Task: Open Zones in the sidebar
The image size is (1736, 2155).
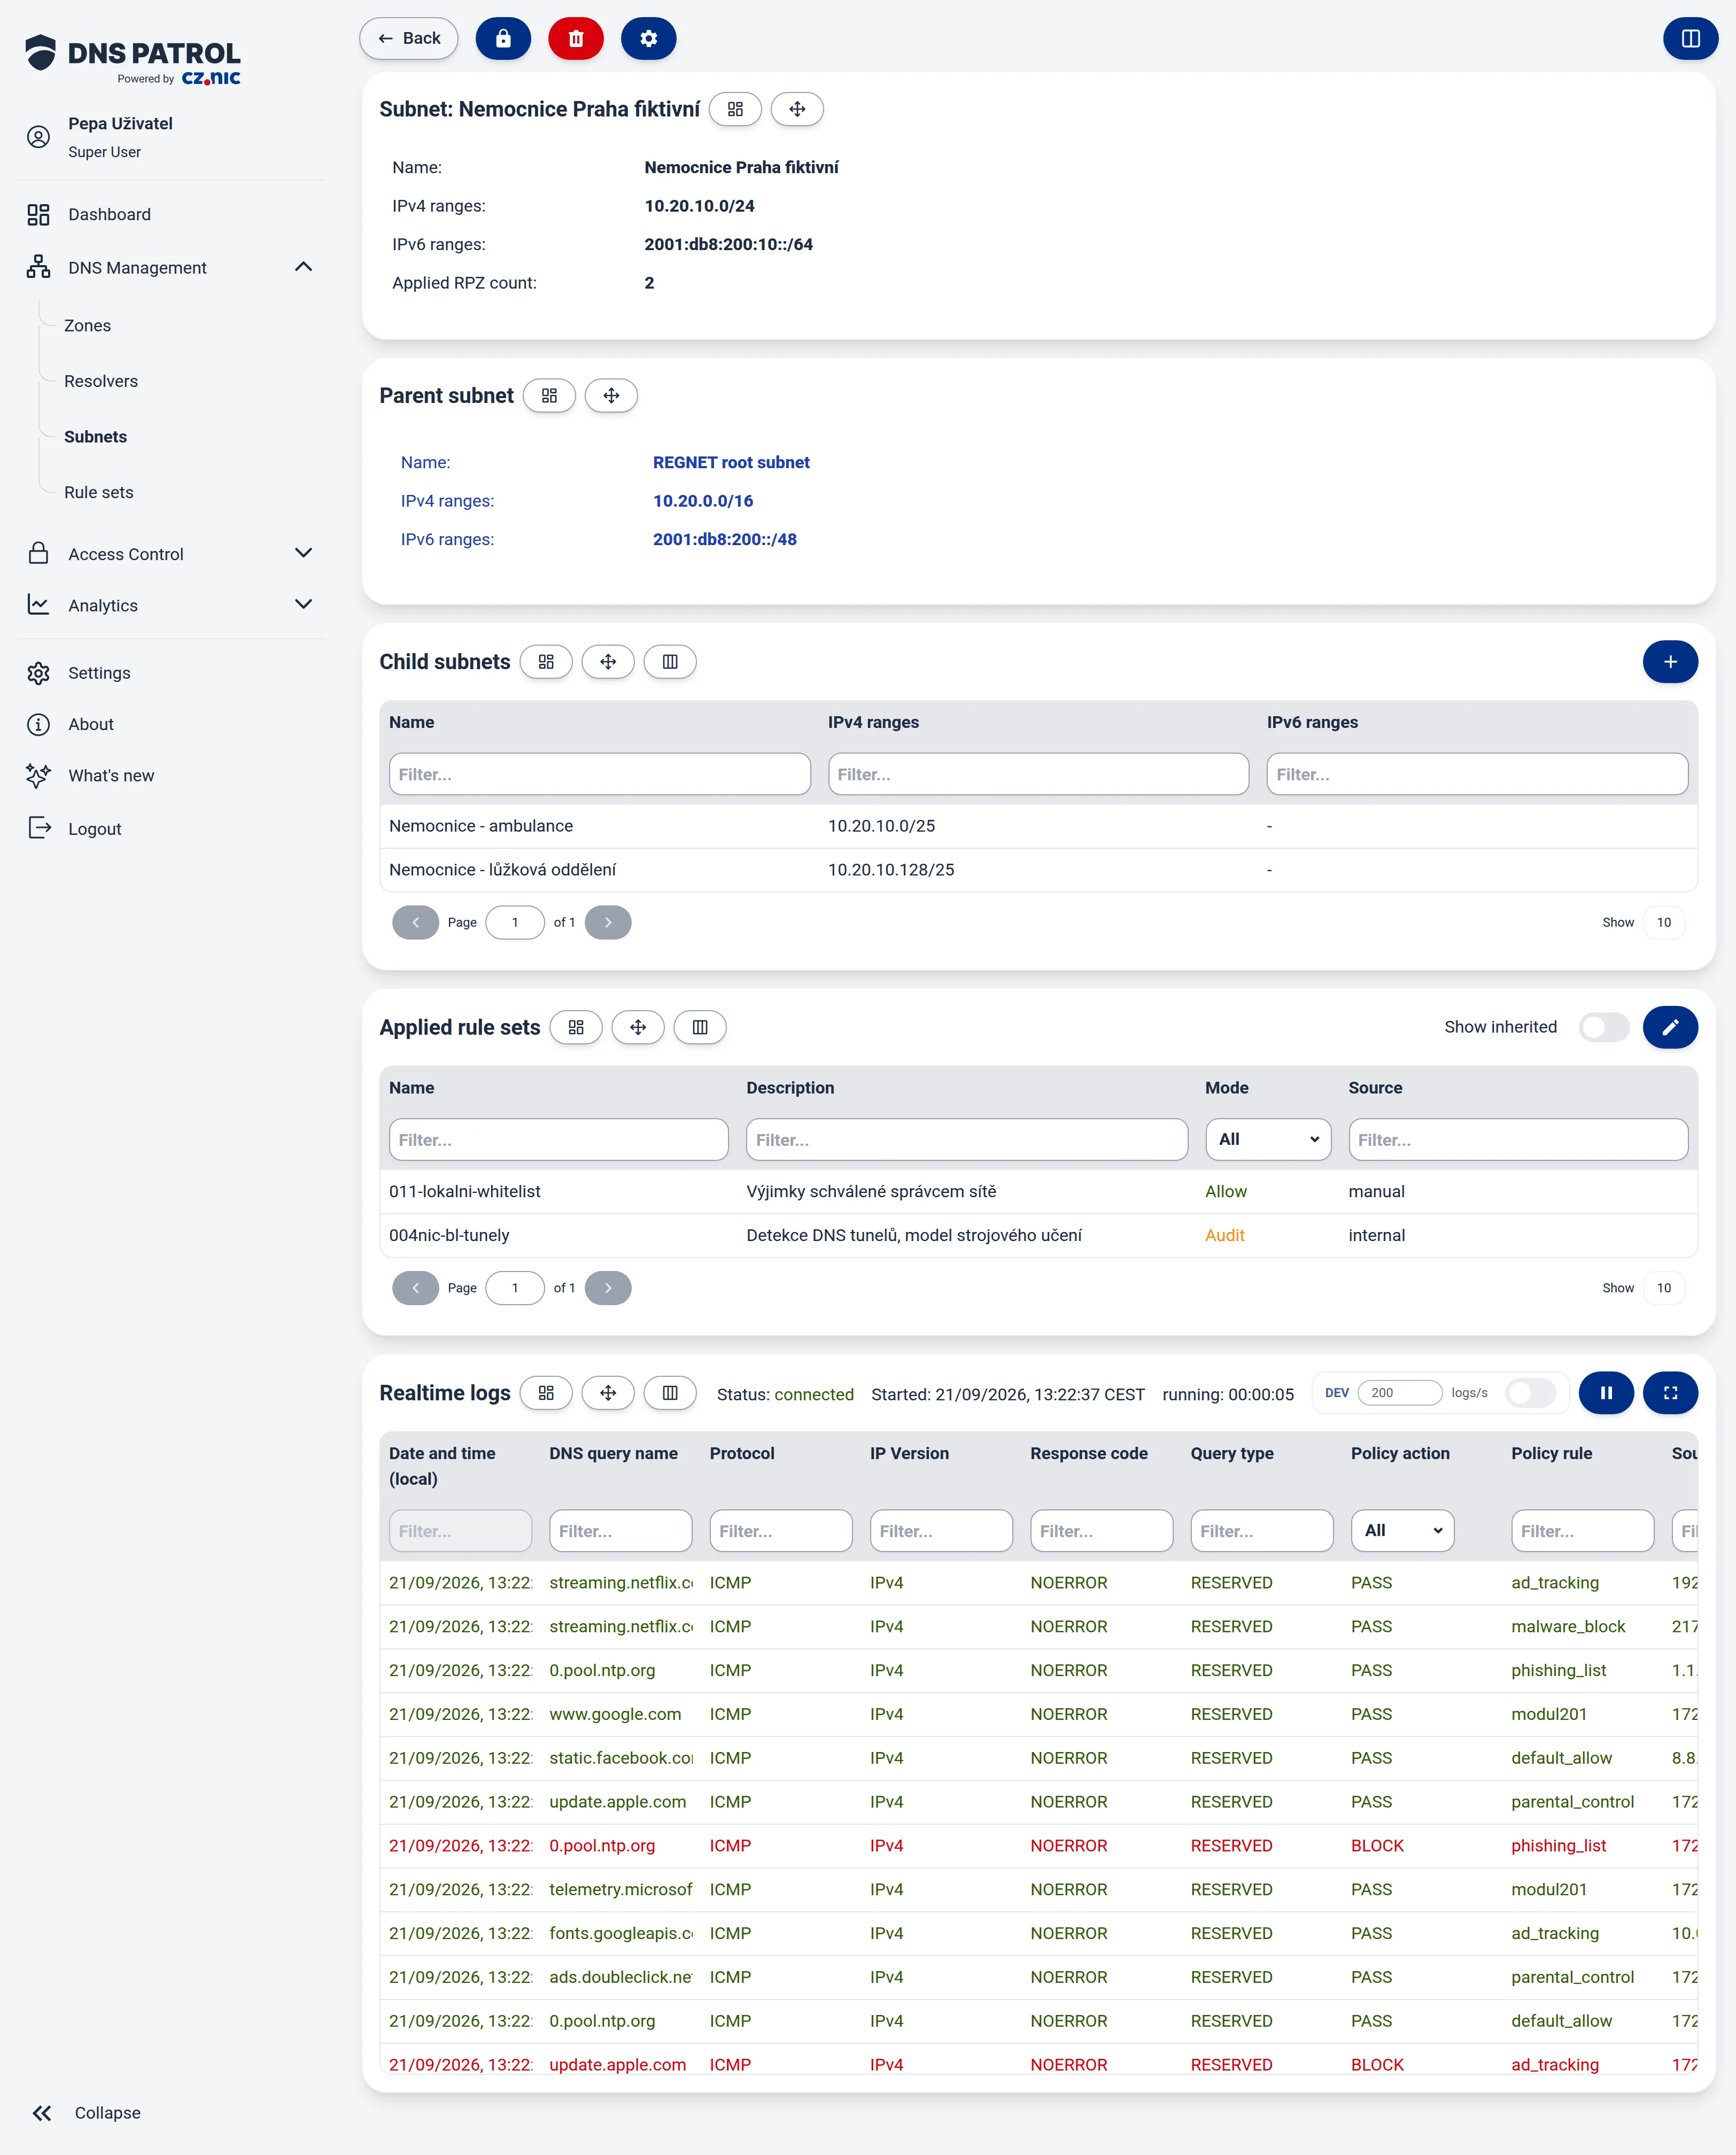Action: (87, 326)
